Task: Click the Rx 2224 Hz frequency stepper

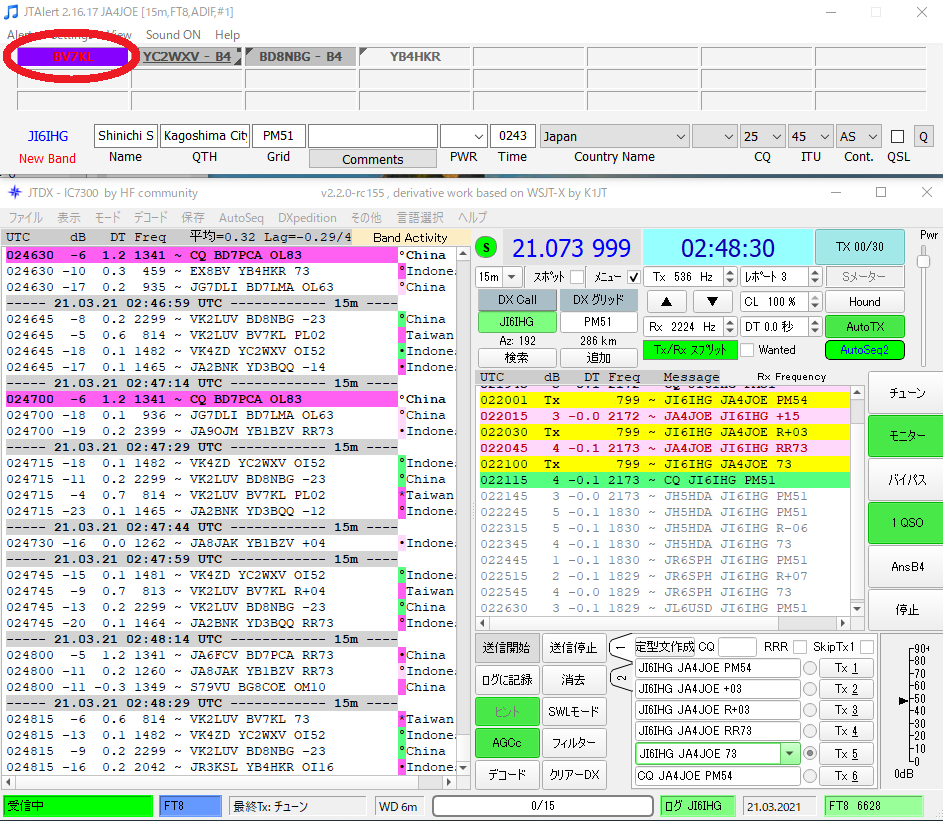Action: pyautogui.click(x=730, y=327)
